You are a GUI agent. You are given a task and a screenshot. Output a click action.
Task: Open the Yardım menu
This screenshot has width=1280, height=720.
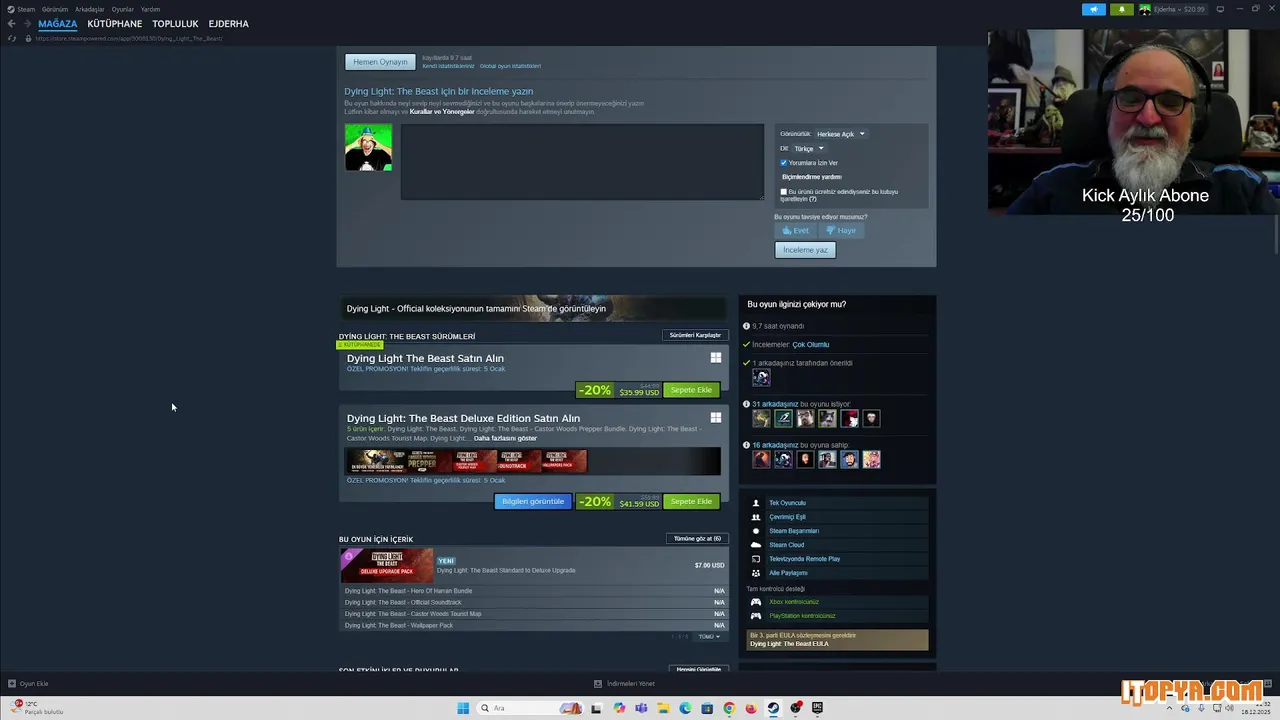coord(150,9)
